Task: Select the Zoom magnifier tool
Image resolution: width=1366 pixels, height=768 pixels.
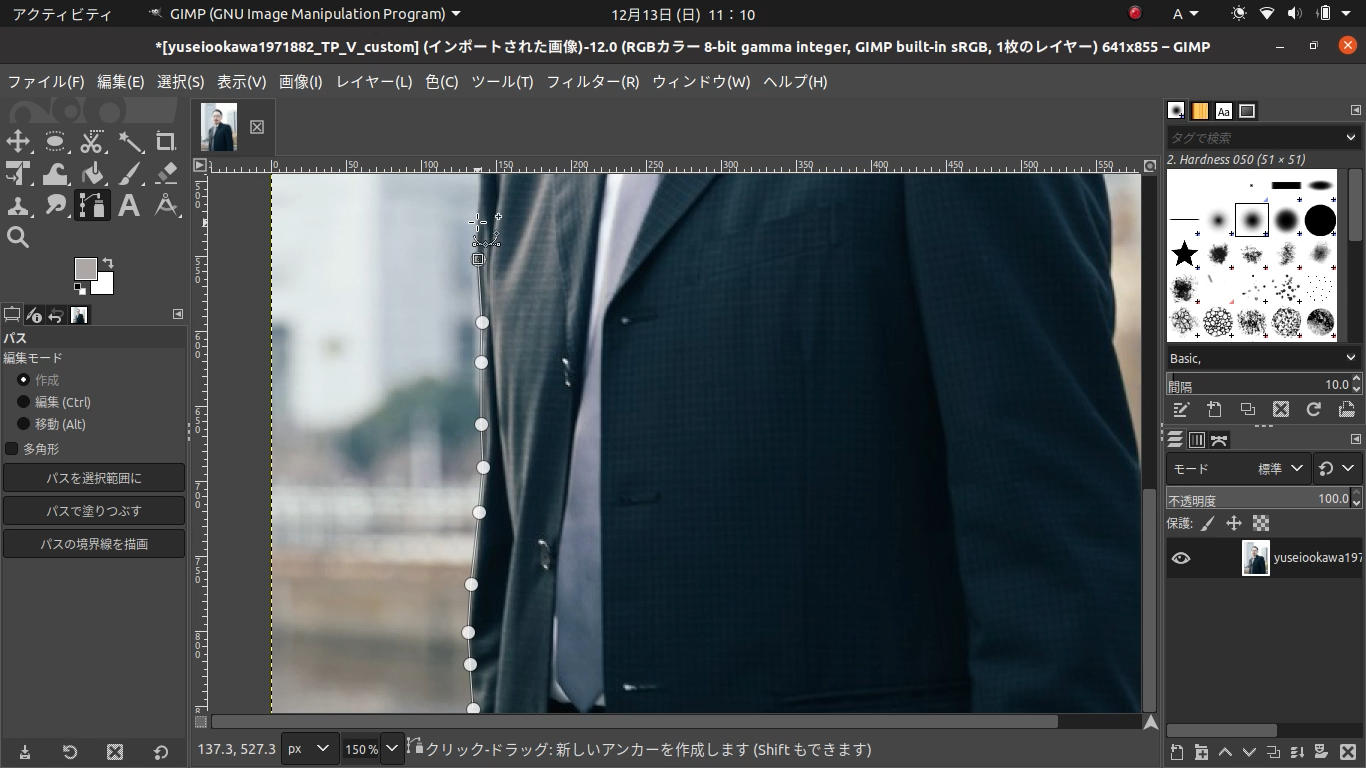Action: (x=18, y=237)
